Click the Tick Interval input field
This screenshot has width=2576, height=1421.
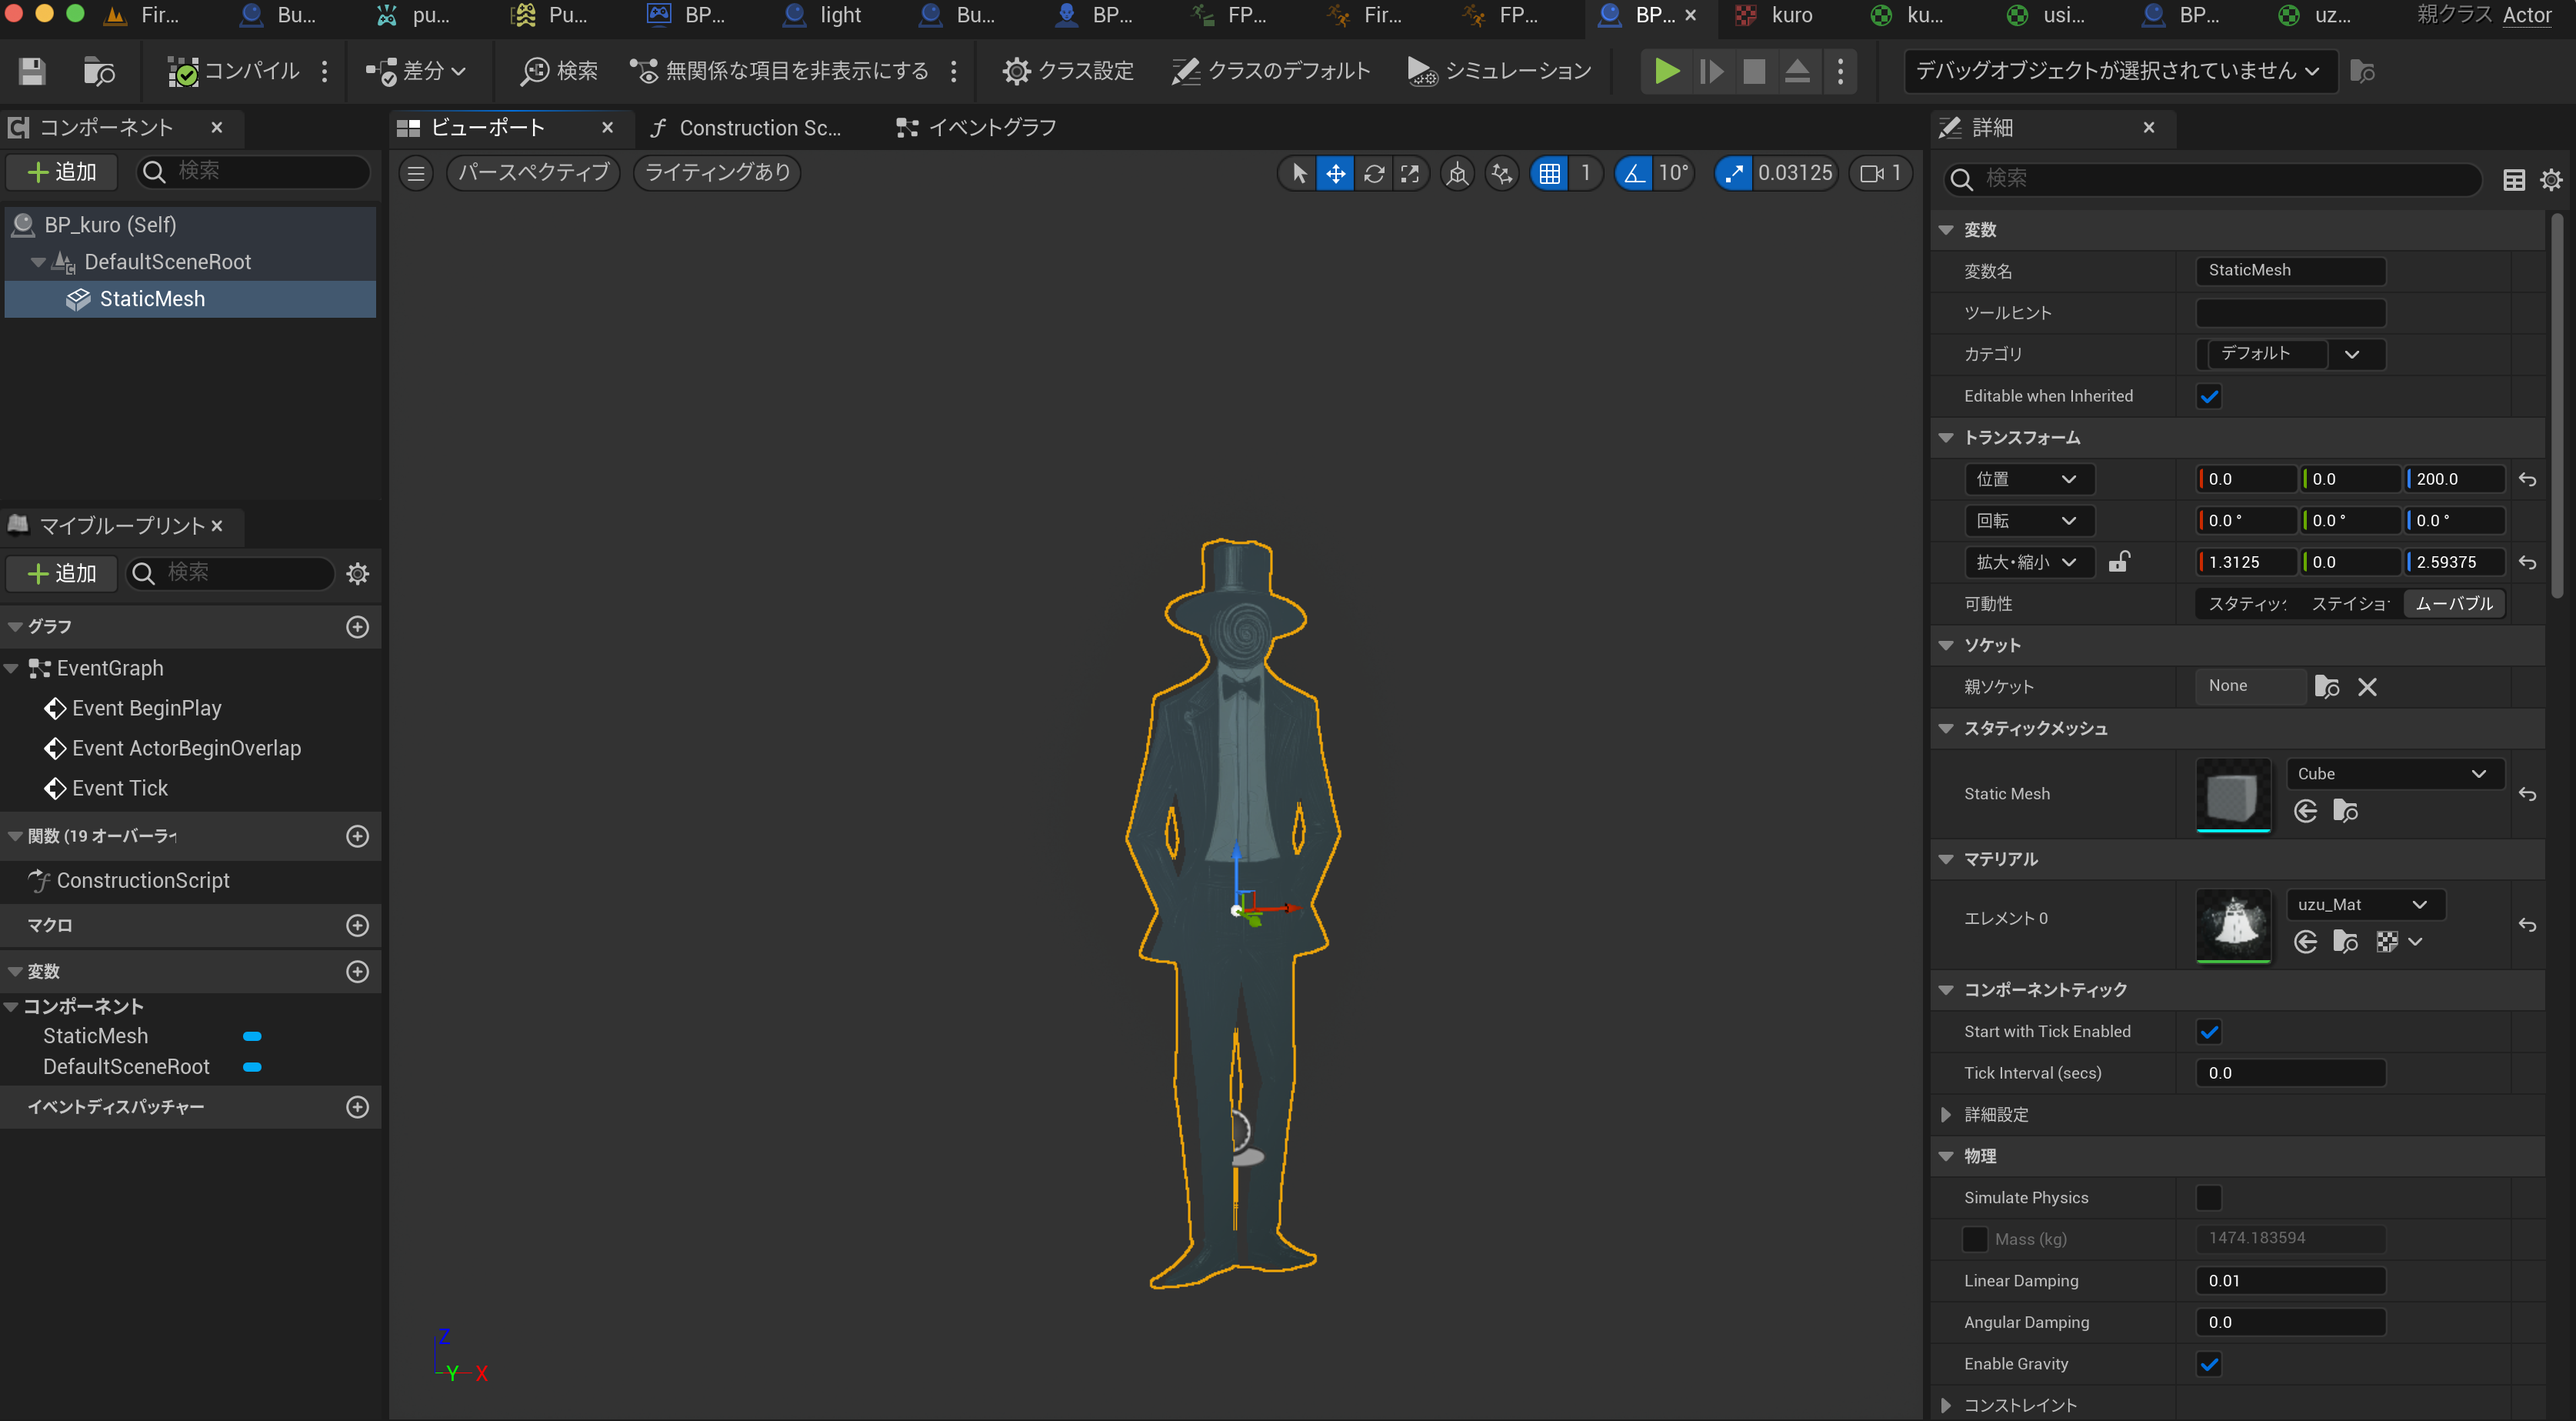pos(2290,1073)
